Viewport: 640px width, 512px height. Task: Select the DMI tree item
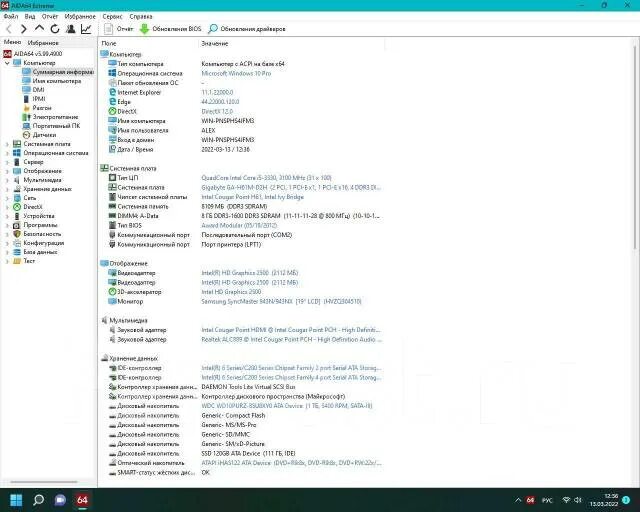click(x=33, y=90)
